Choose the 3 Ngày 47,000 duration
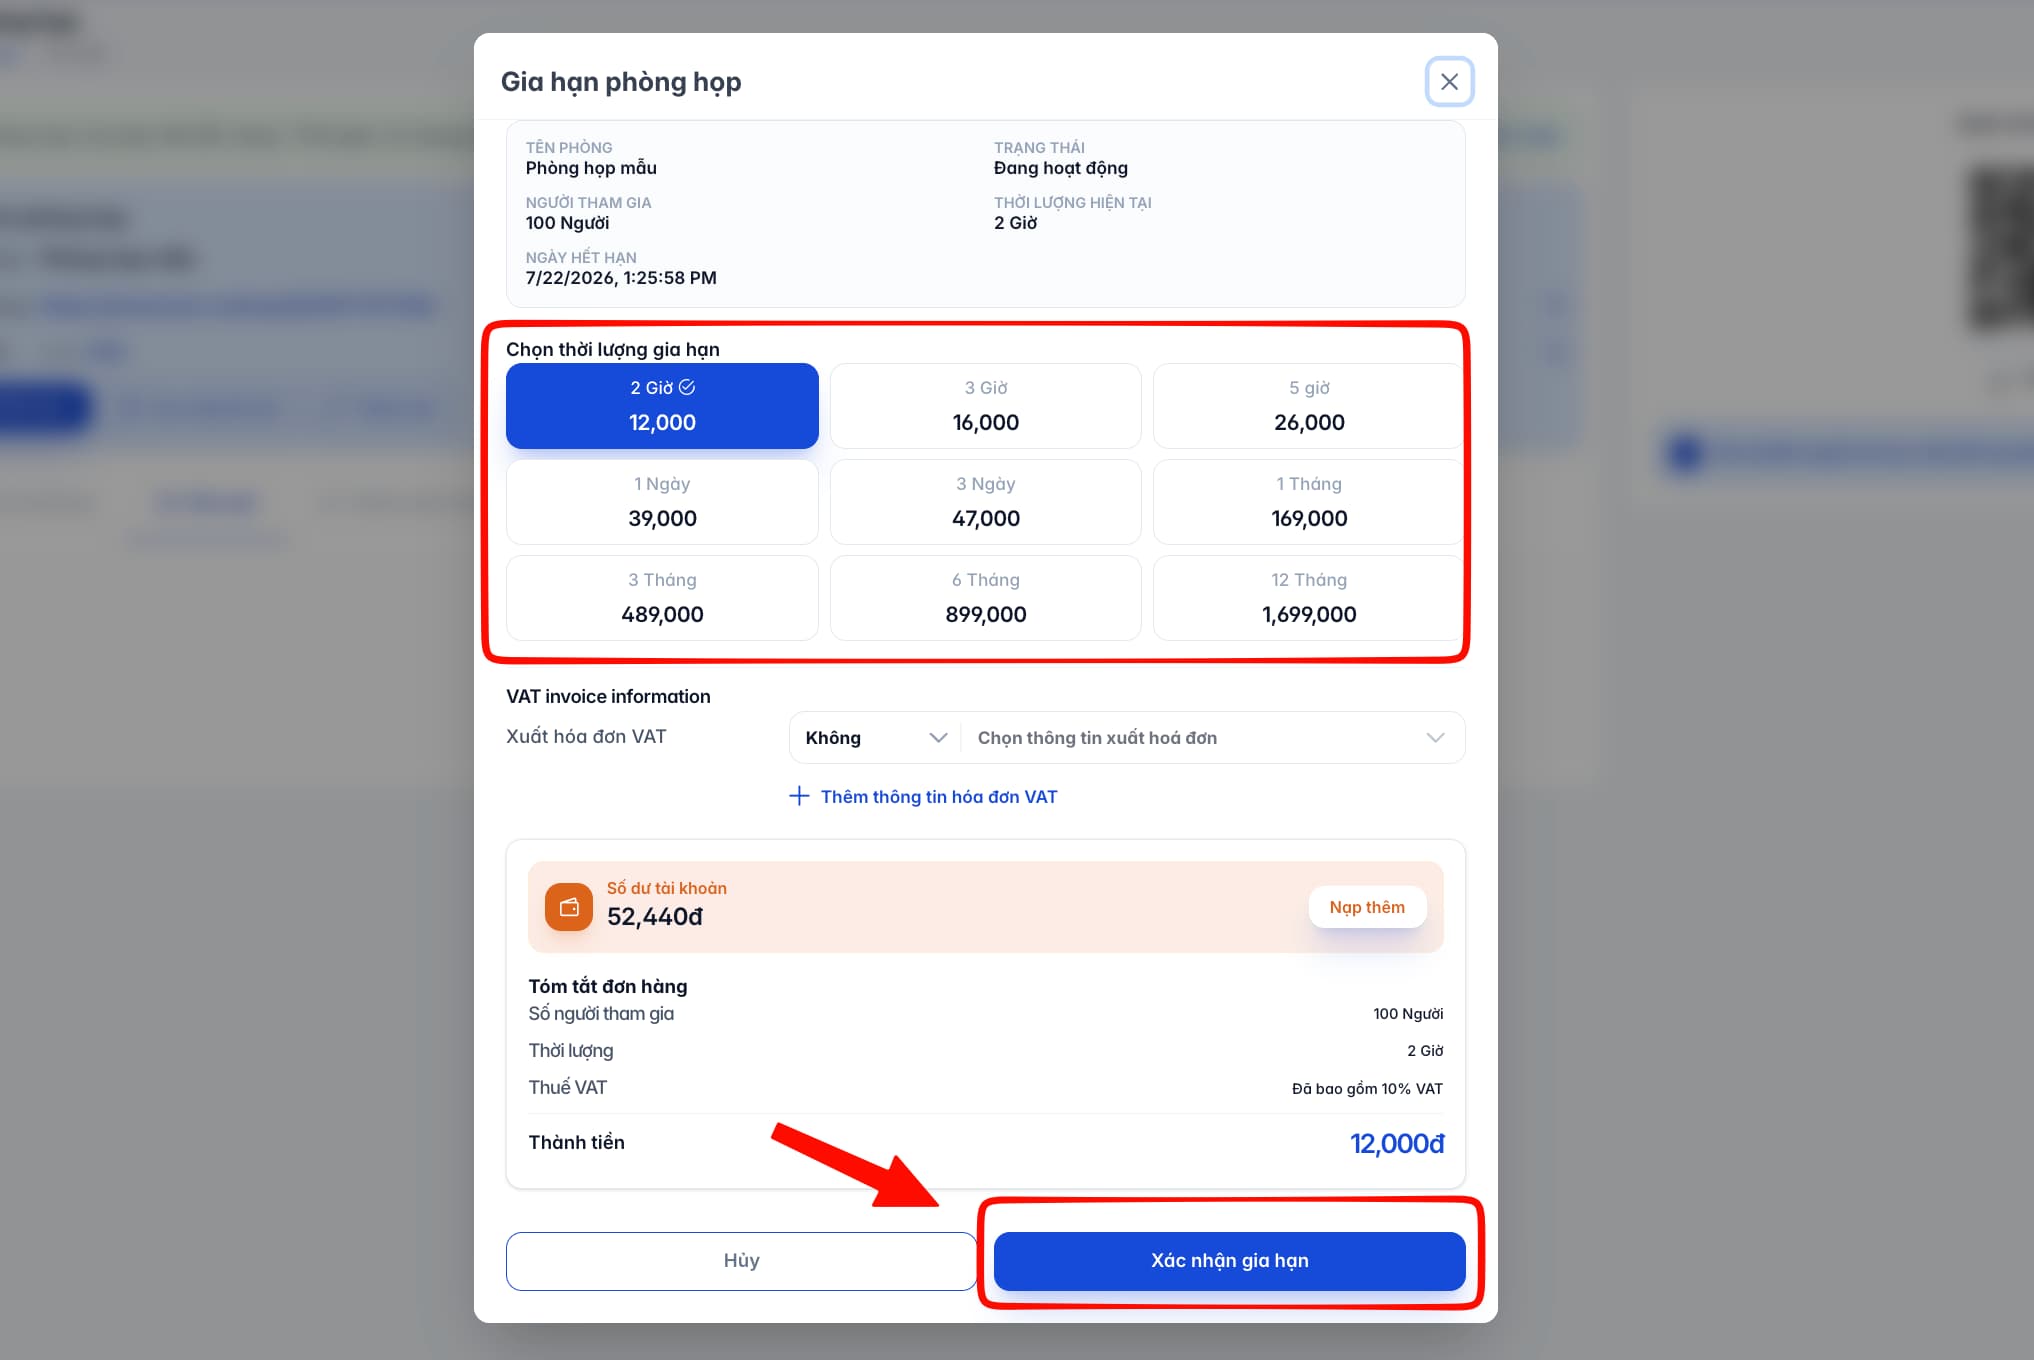This screenshot has width=2034, height=1360. [986, 502]
